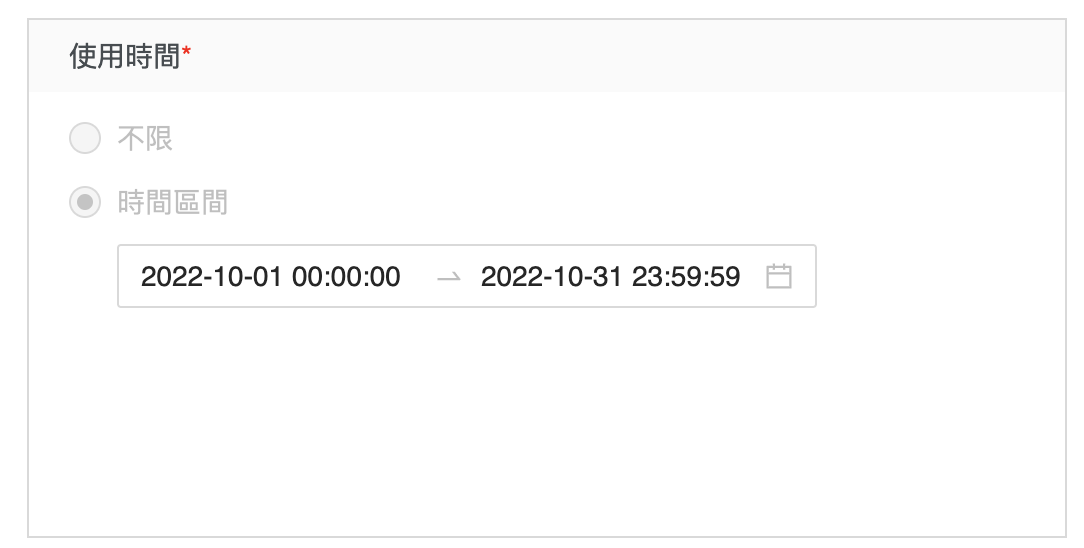
Task: Click the 使用時間 section title
Action: pos(124,57)
